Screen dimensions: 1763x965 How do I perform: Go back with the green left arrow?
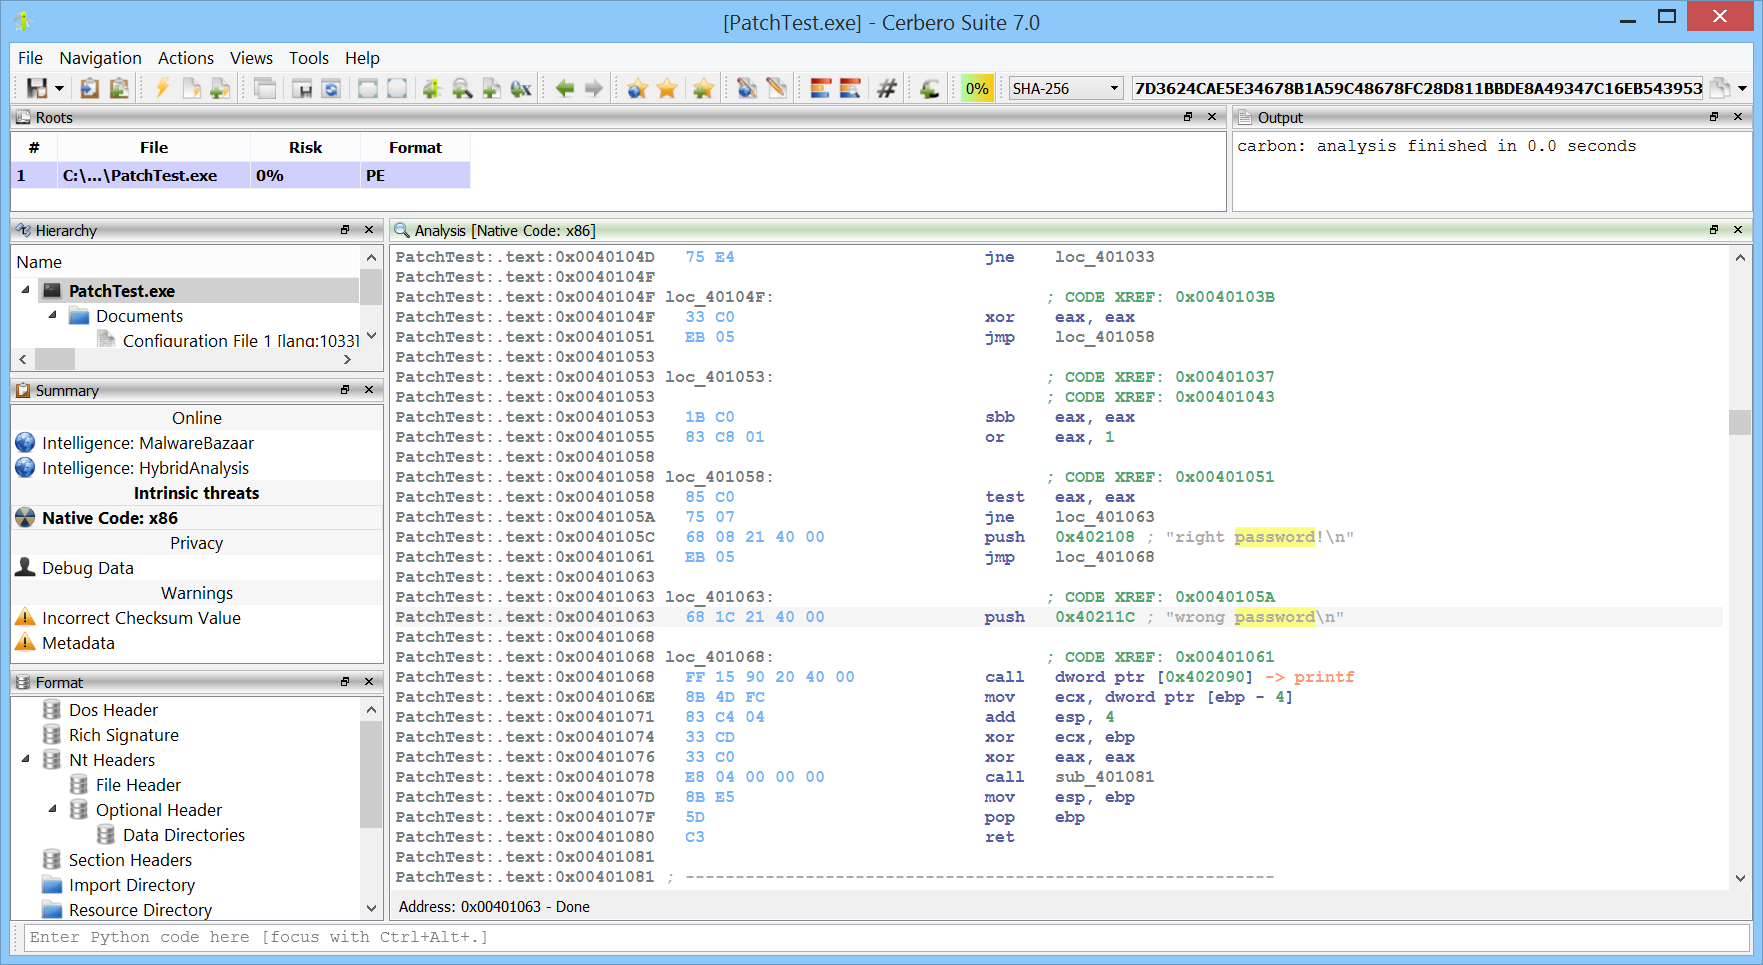click(565, 89)
